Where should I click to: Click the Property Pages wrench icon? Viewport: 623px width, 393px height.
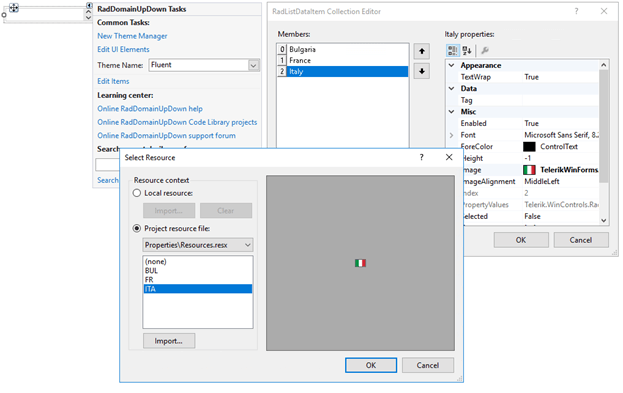(x=485, y=50)
